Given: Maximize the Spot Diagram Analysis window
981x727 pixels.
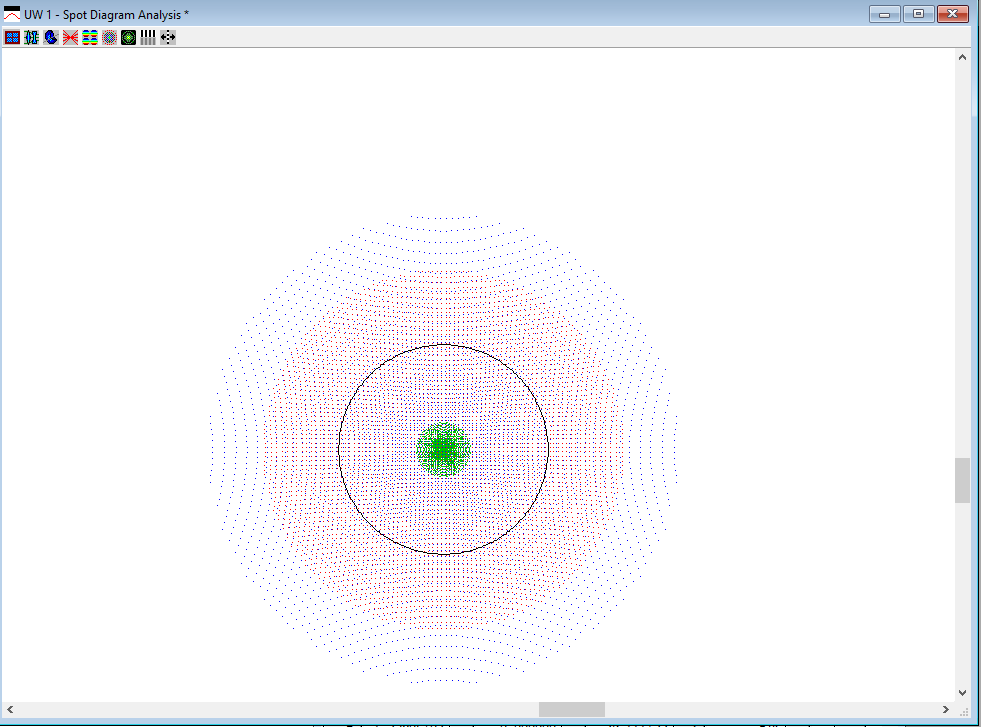Looking at the screenshot, I should tap(918, 13).
